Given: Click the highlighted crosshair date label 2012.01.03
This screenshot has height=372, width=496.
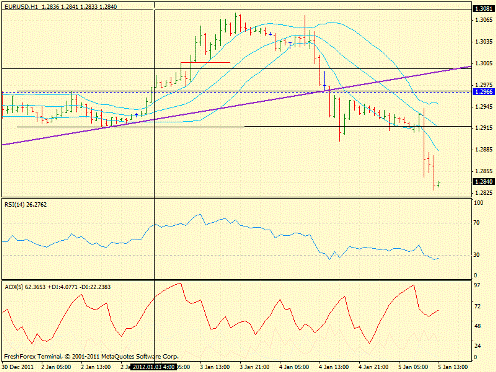Looking at the screenshot, I should [x=153, y=367].
